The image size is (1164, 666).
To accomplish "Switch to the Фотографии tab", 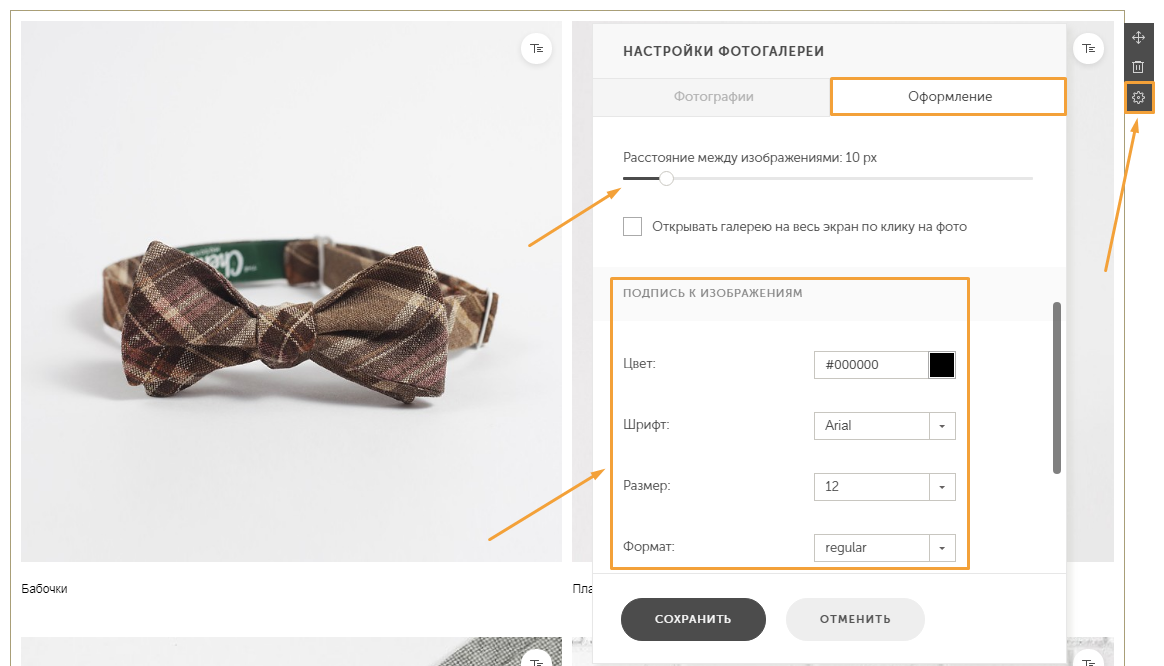I will [x=713, y=97].
